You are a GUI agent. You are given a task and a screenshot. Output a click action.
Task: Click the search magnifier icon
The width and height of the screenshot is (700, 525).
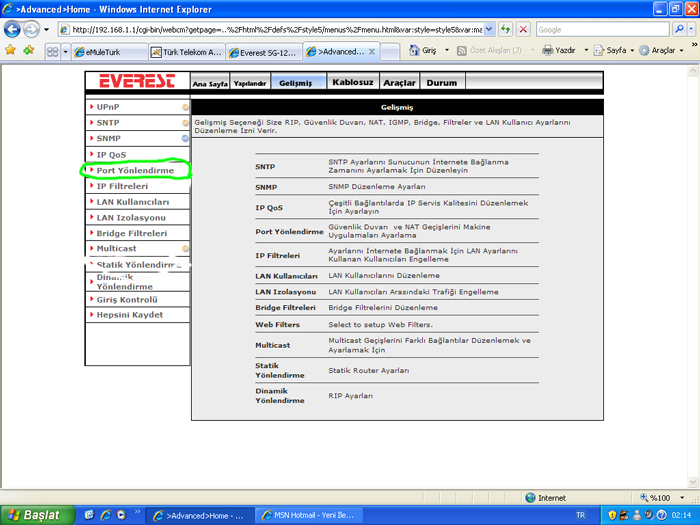point(679,29)
